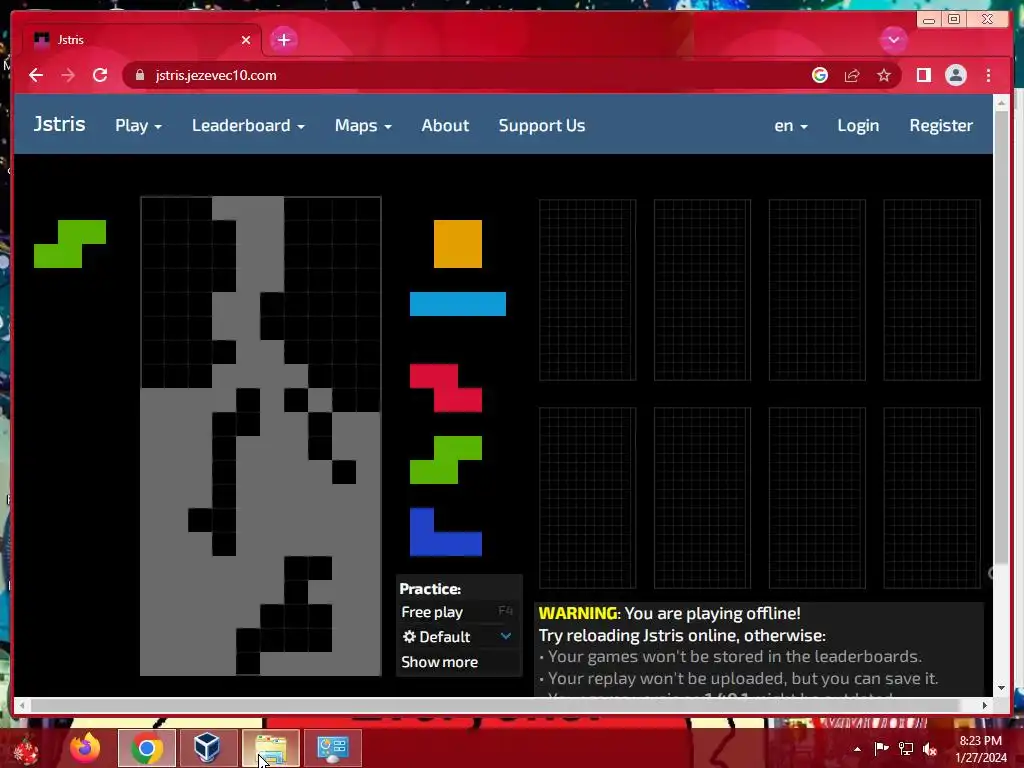The height and width of the screenshot is (768, 1024).
Task: Open the Play dropdown menu
Action: tap(138, 125)
